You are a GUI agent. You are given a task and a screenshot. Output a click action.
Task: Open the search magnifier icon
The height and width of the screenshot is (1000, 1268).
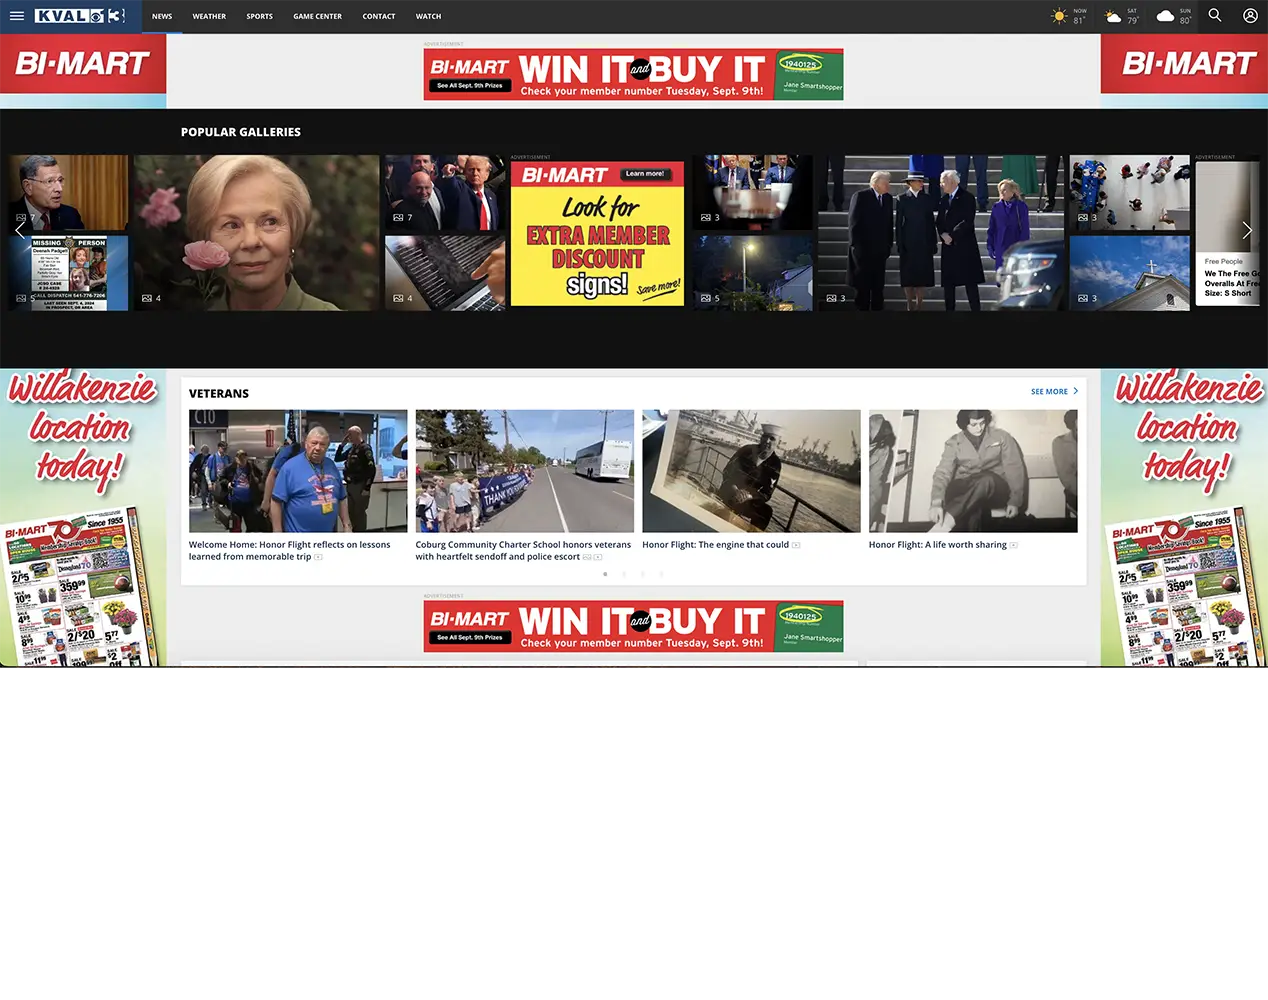1215,16
